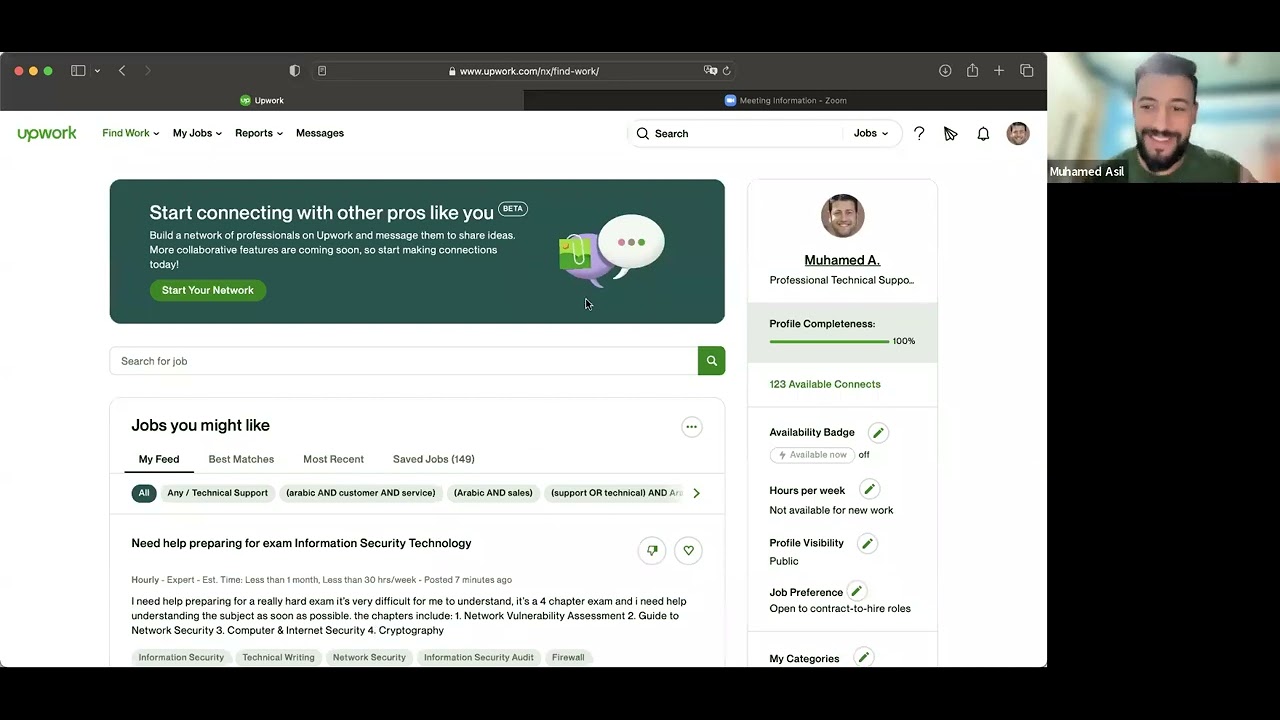Toggle the Safari sidebar icon
The width and height of the screenshot is (1280, 720).
(x=78, y=71)
